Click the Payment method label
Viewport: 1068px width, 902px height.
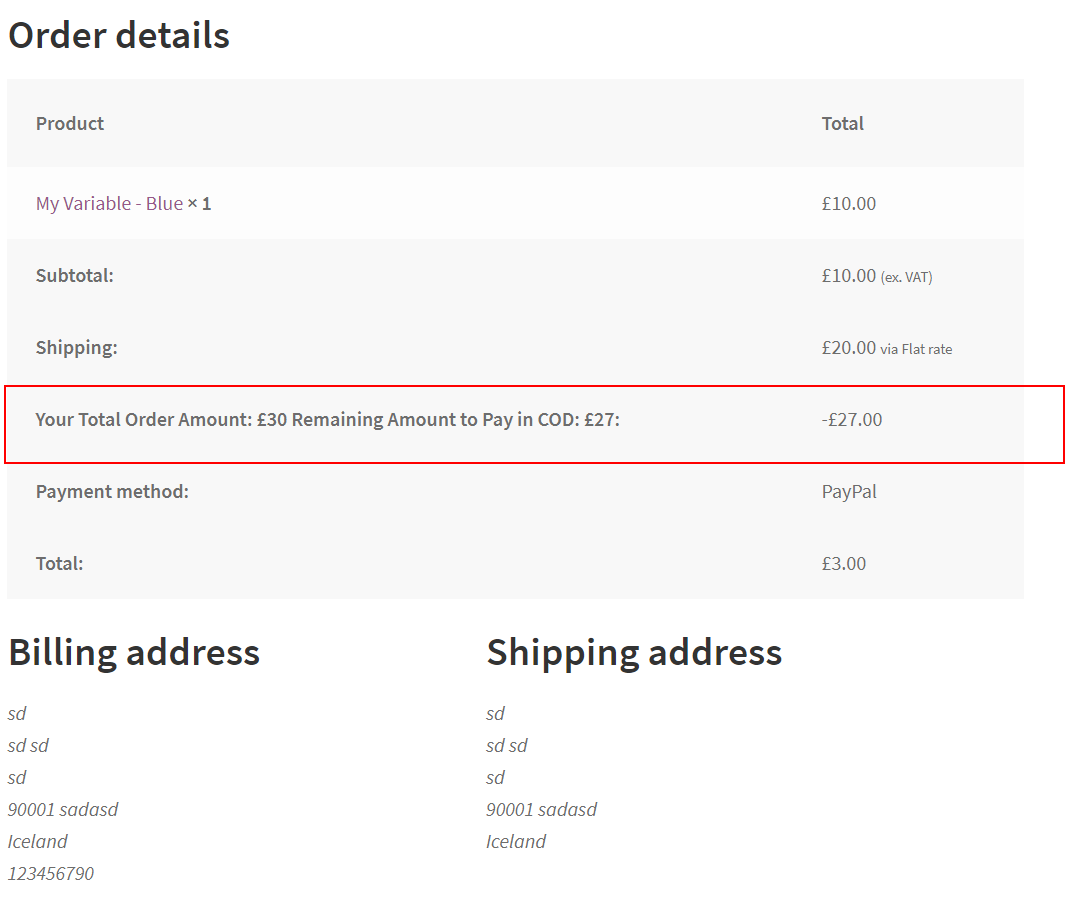click(112, 492)
